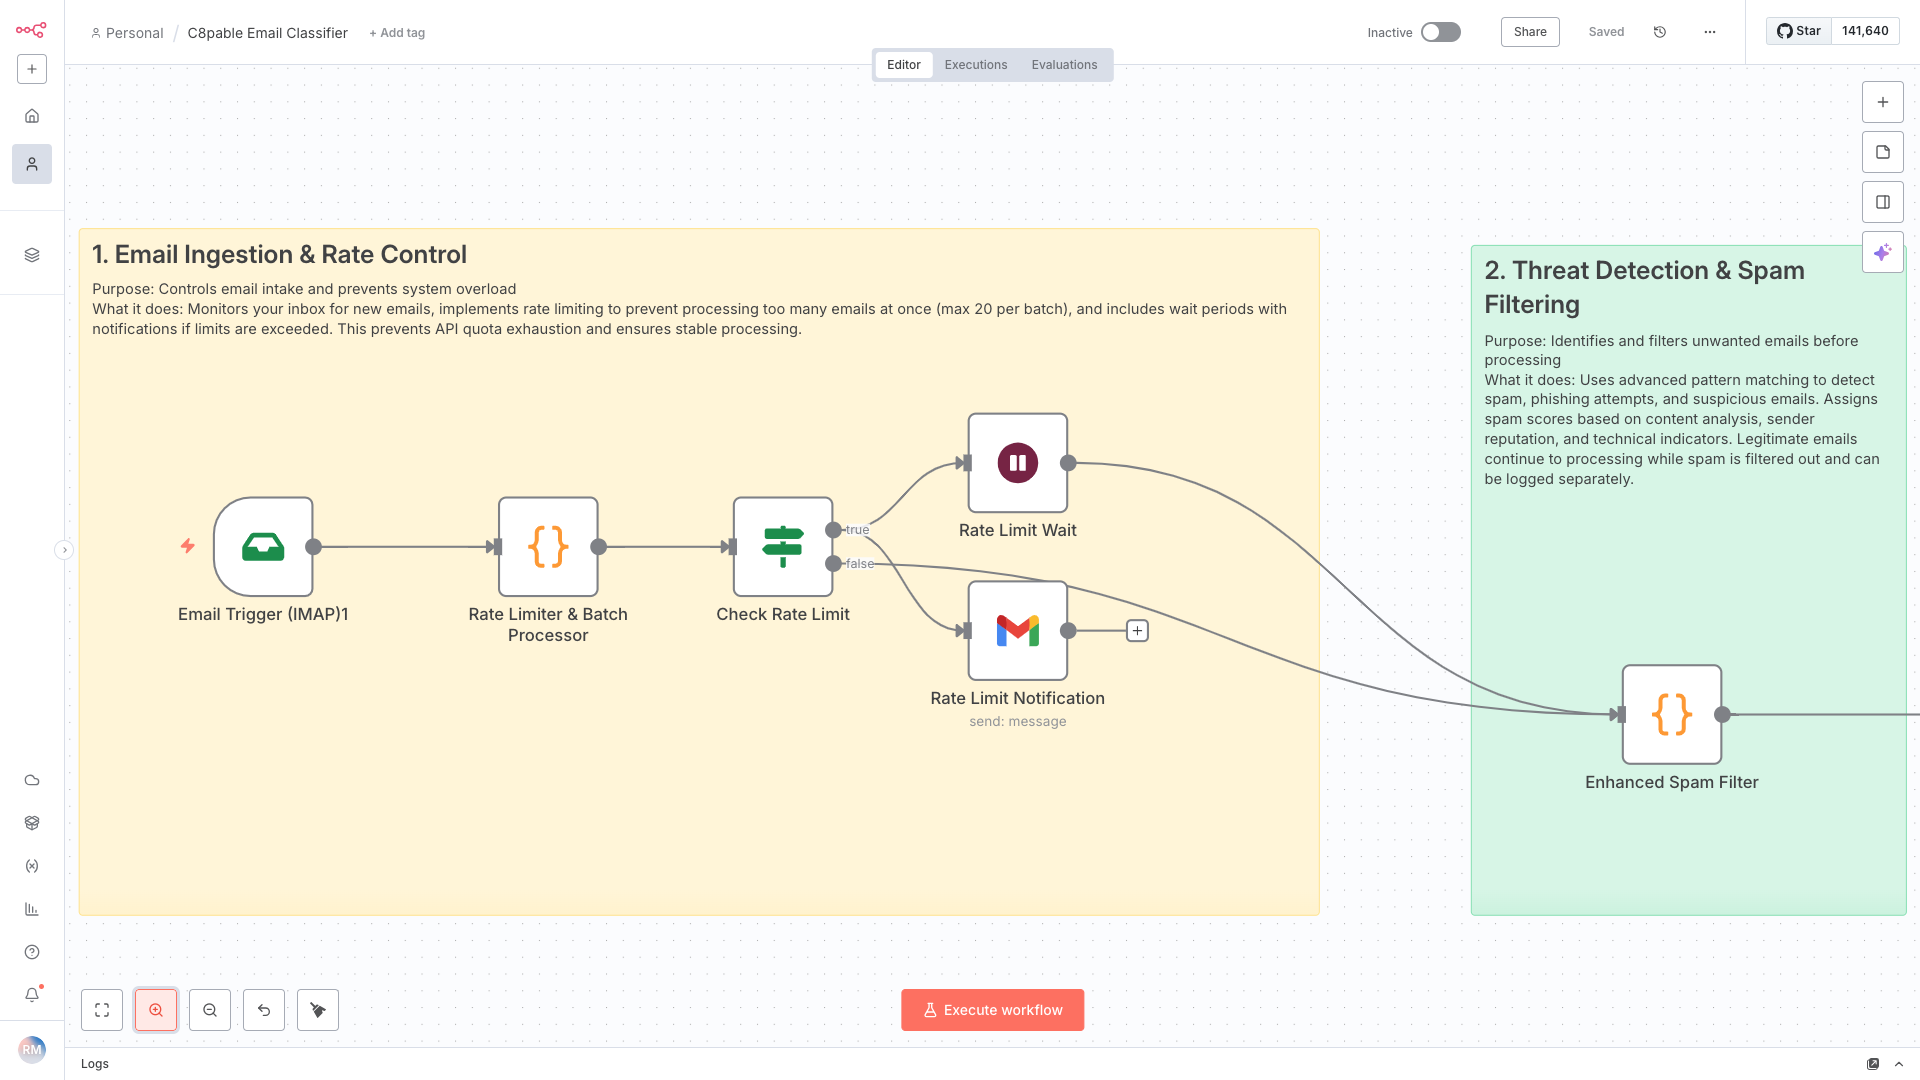Click the false output of Check Rate Limit
The image size is (1920, 1080).
click(833, 564)
